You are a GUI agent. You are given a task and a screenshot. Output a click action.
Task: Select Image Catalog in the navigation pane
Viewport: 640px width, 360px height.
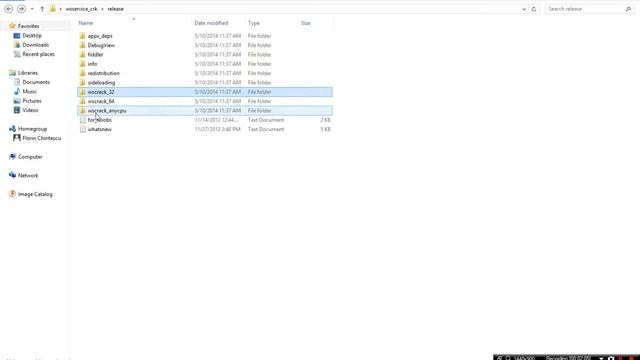click(35, 194)
